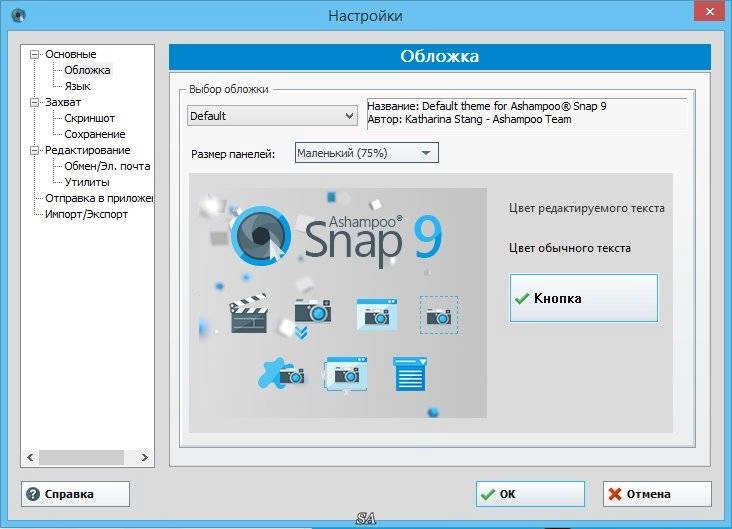The image size is (732, 529).
Task: Open Отправка в приложения settings
Action: (99, 198)
